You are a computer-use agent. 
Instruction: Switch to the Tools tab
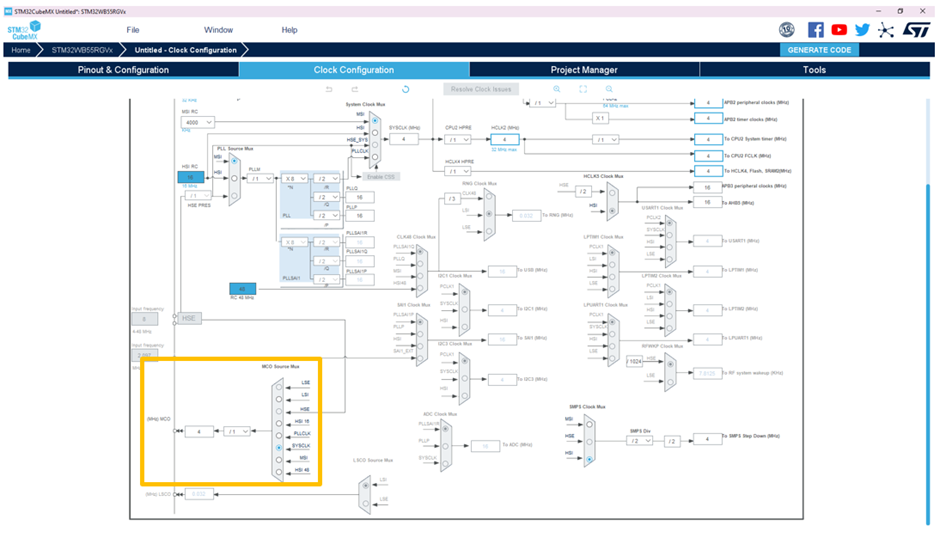pos(814,70)
